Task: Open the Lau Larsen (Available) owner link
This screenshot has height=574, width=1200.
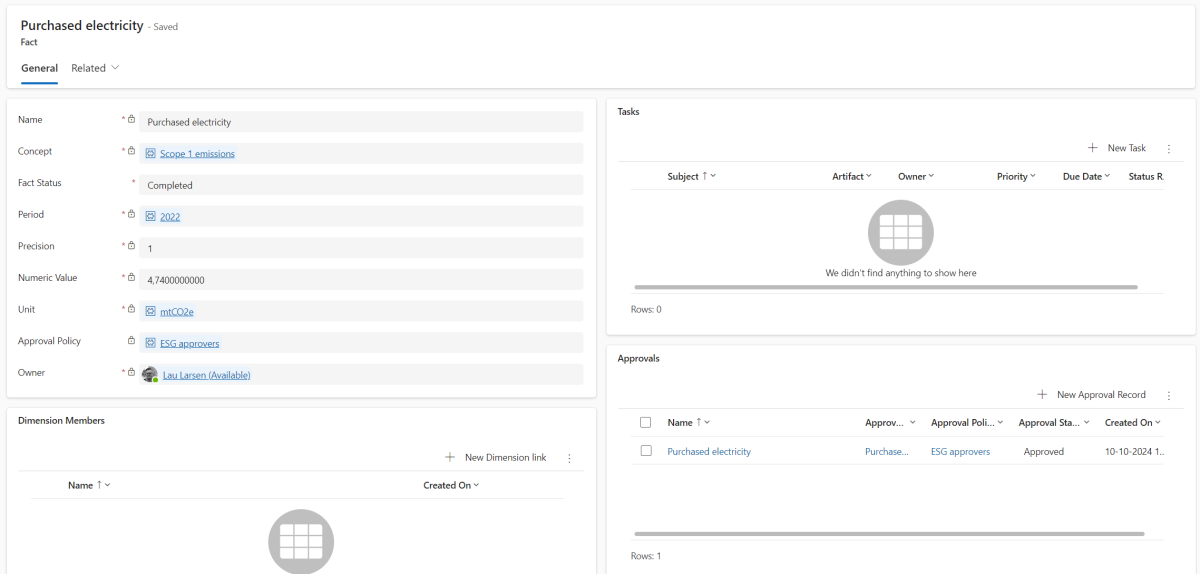Action: pos(207,375)
